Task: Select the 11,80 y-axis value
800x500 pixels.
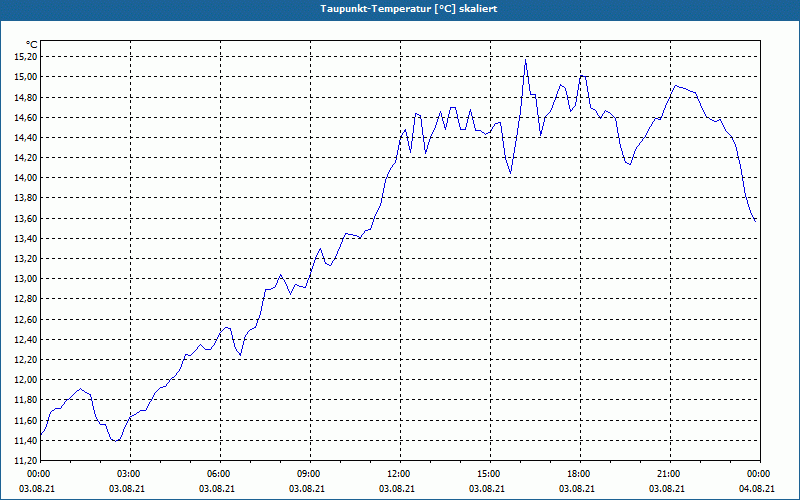Action: [x=24, y=400]
